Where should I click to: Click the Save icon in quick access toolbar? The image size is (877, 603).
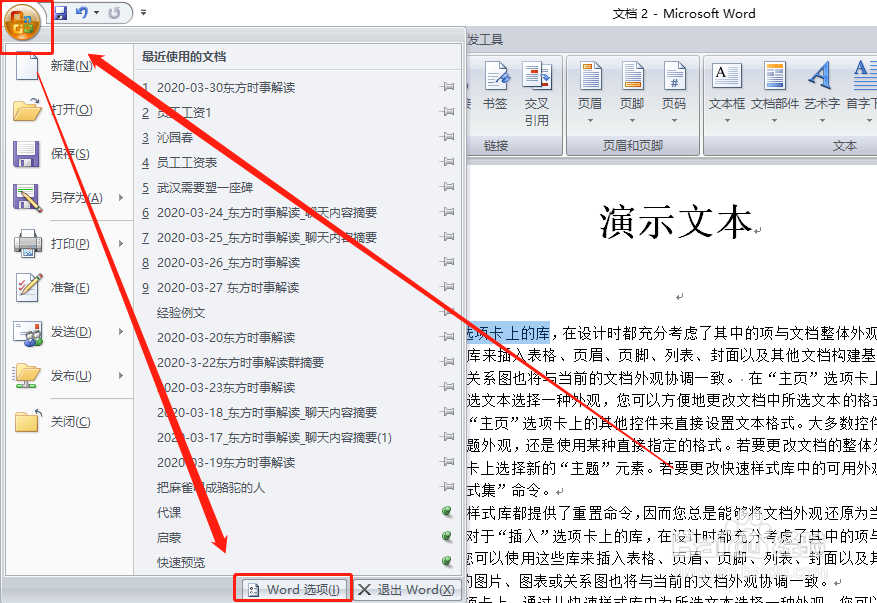coord(60,12)
